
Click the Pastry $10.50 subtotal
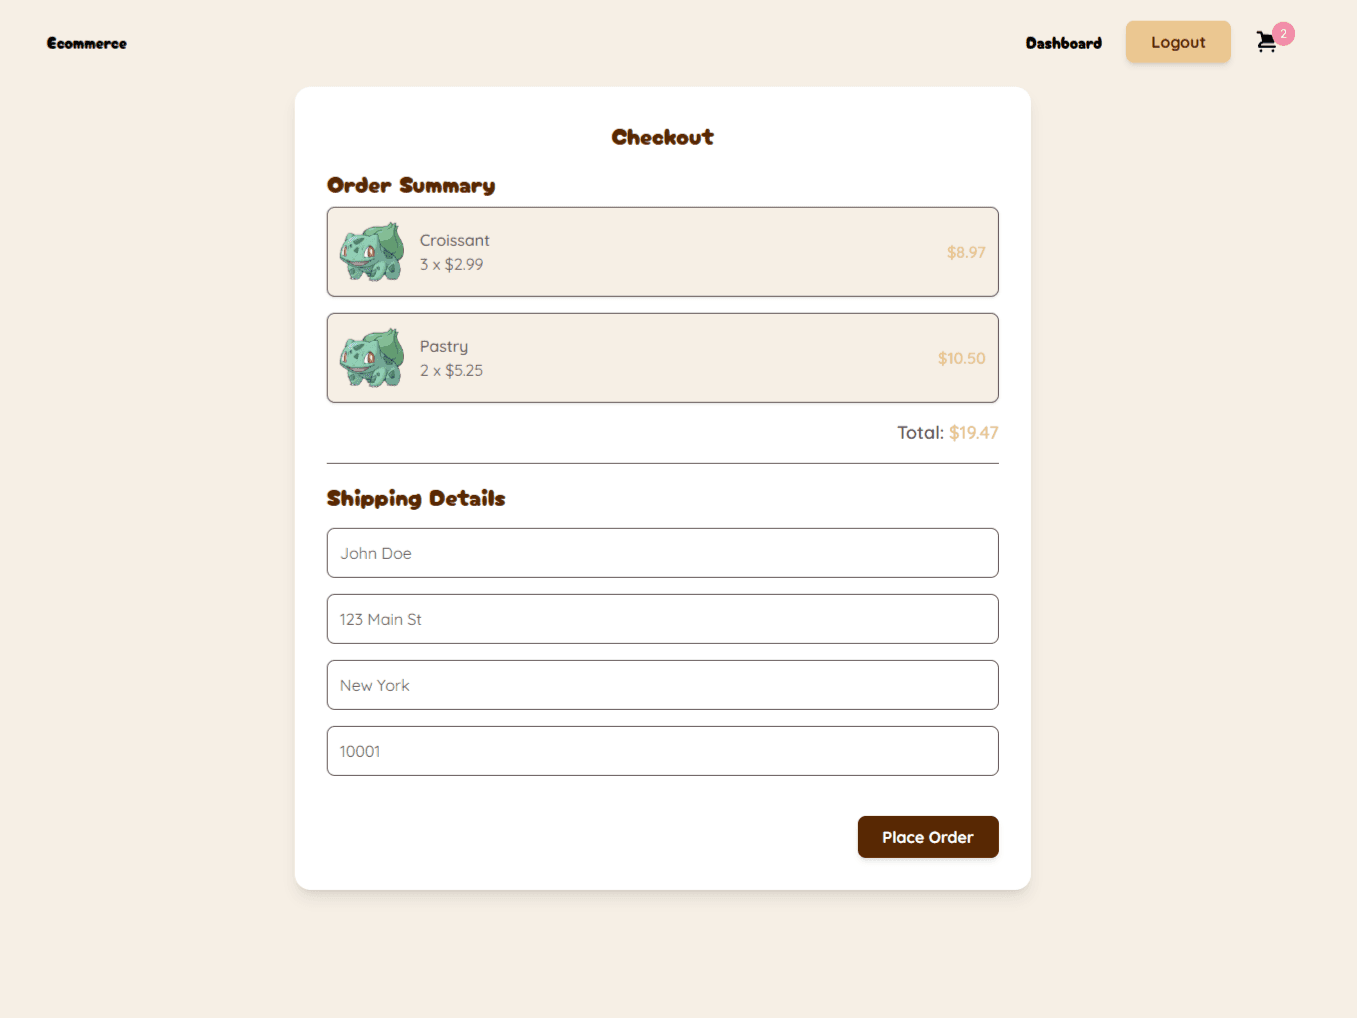pos(962,358)
